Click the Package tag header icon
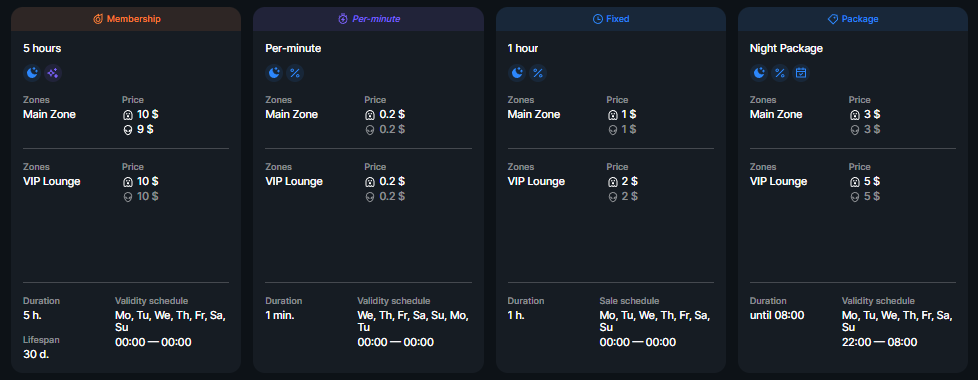This screenshot has height=380, width=978. point(833,19)
